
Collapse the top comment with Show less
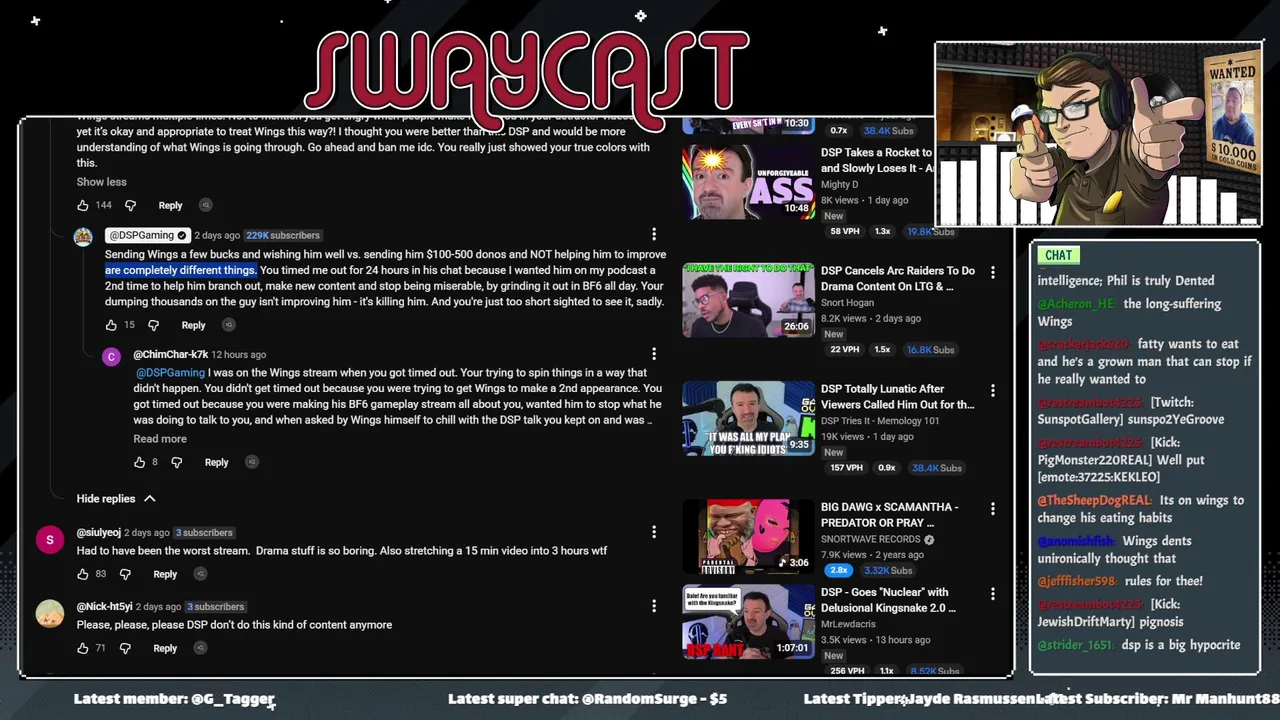pyautogui.click(x=101, y=182)
